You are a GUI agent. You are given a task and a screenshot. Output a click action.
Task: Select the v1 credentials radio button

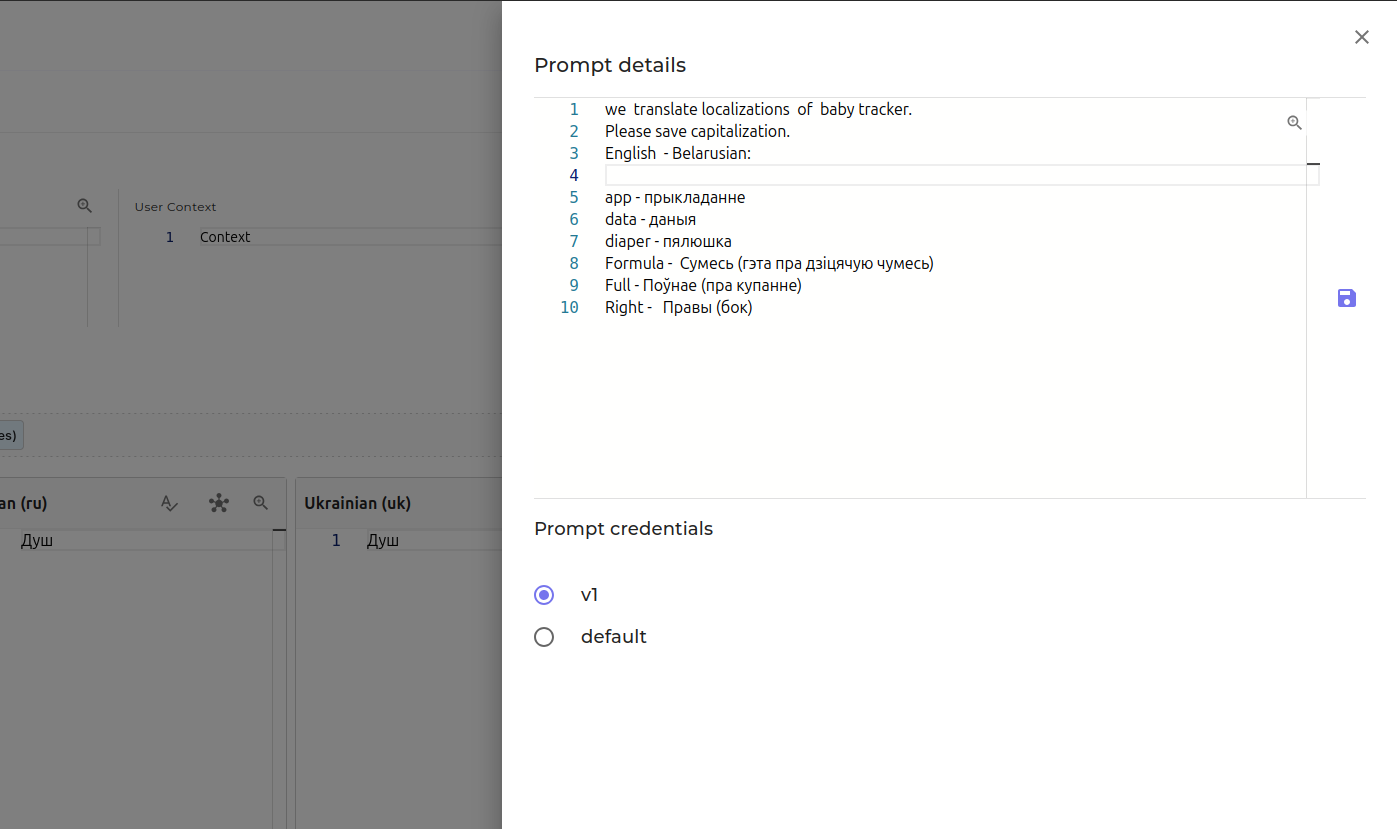coord(544,595)
